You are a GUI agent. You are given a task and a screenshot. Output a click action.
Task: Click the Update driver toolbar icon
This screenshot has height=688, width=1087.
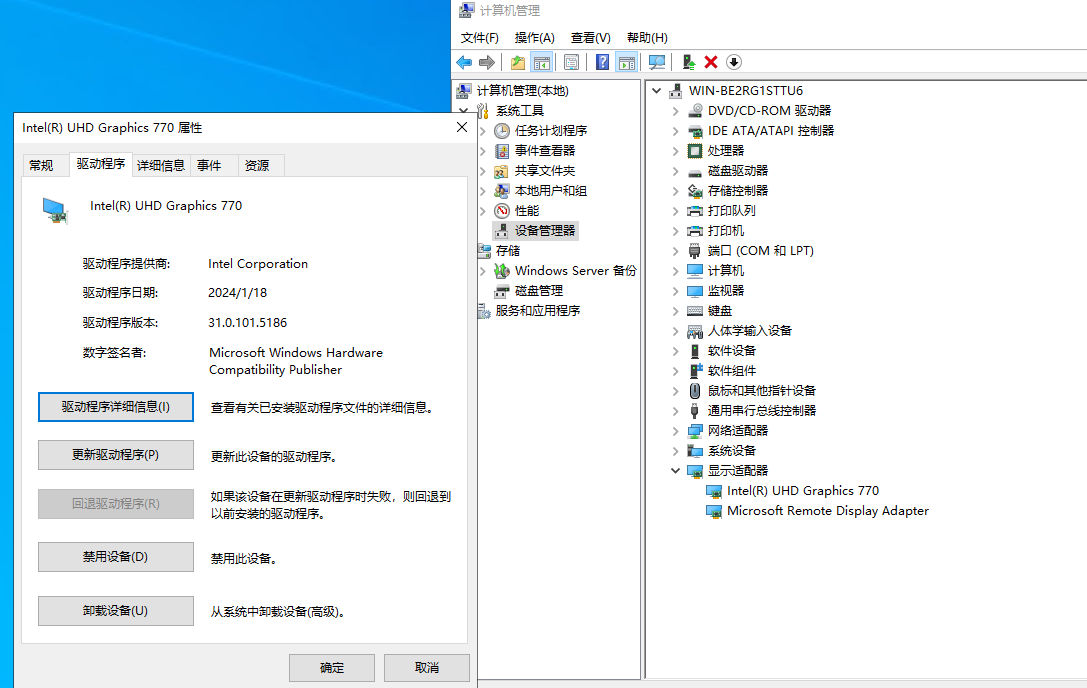[x=689, y=62]
